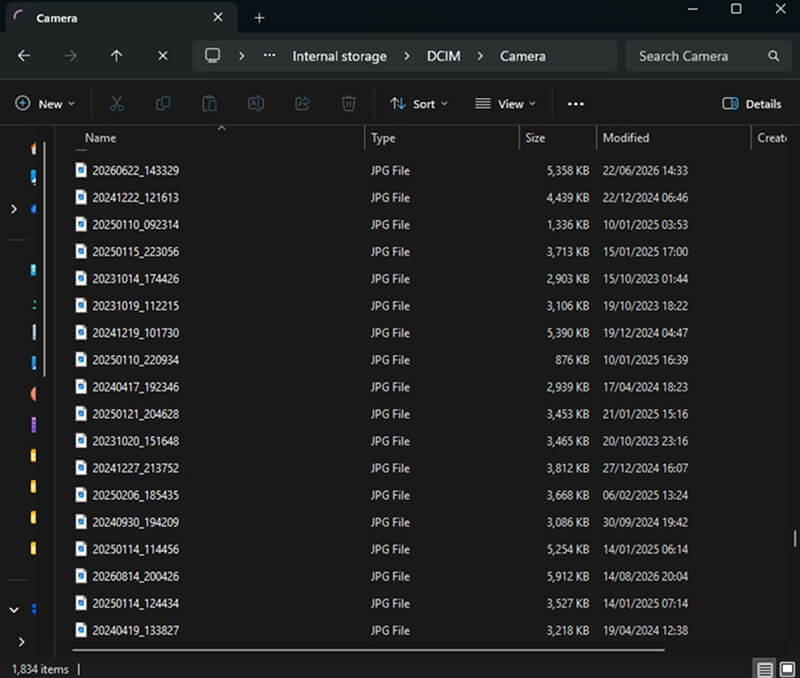Go up one folder level
Screen dimensions: 800x678
click(x=117, y=56)
